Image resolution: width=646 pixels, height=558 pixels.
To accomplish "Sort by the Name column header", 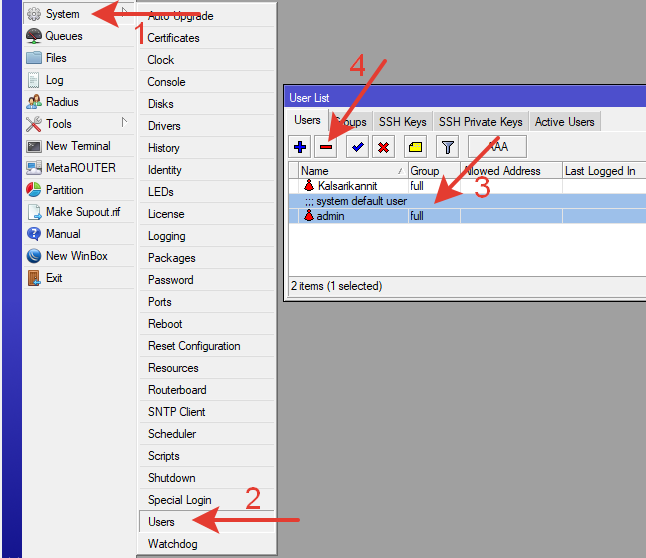I will click(353, 171).
